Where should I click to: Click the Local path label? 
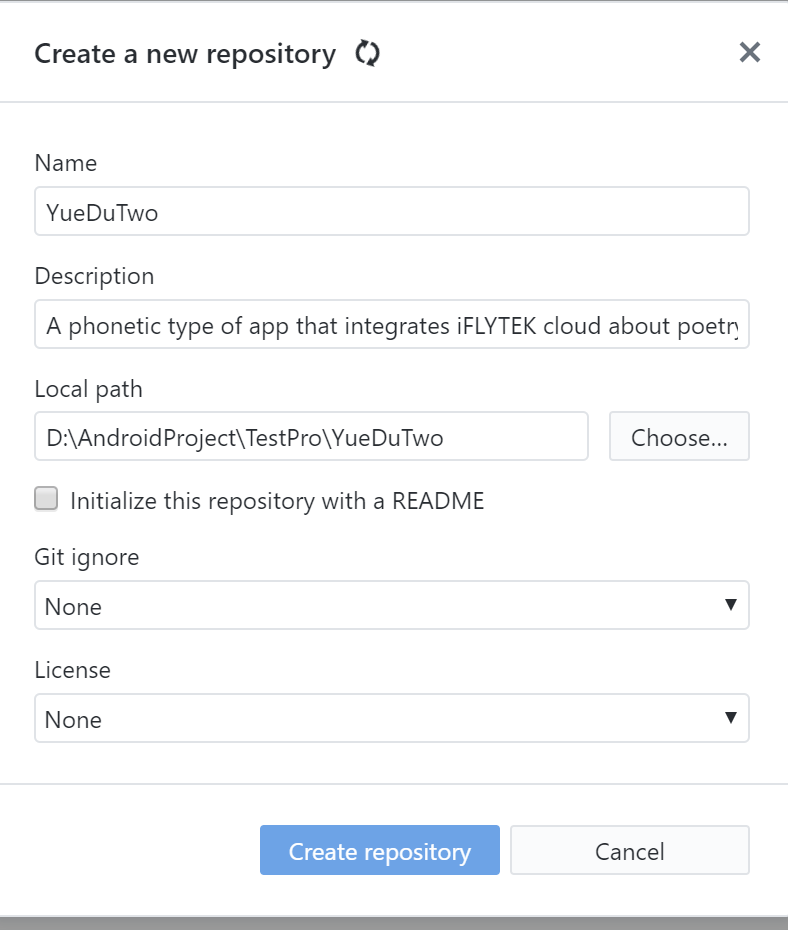coord(88,390)
